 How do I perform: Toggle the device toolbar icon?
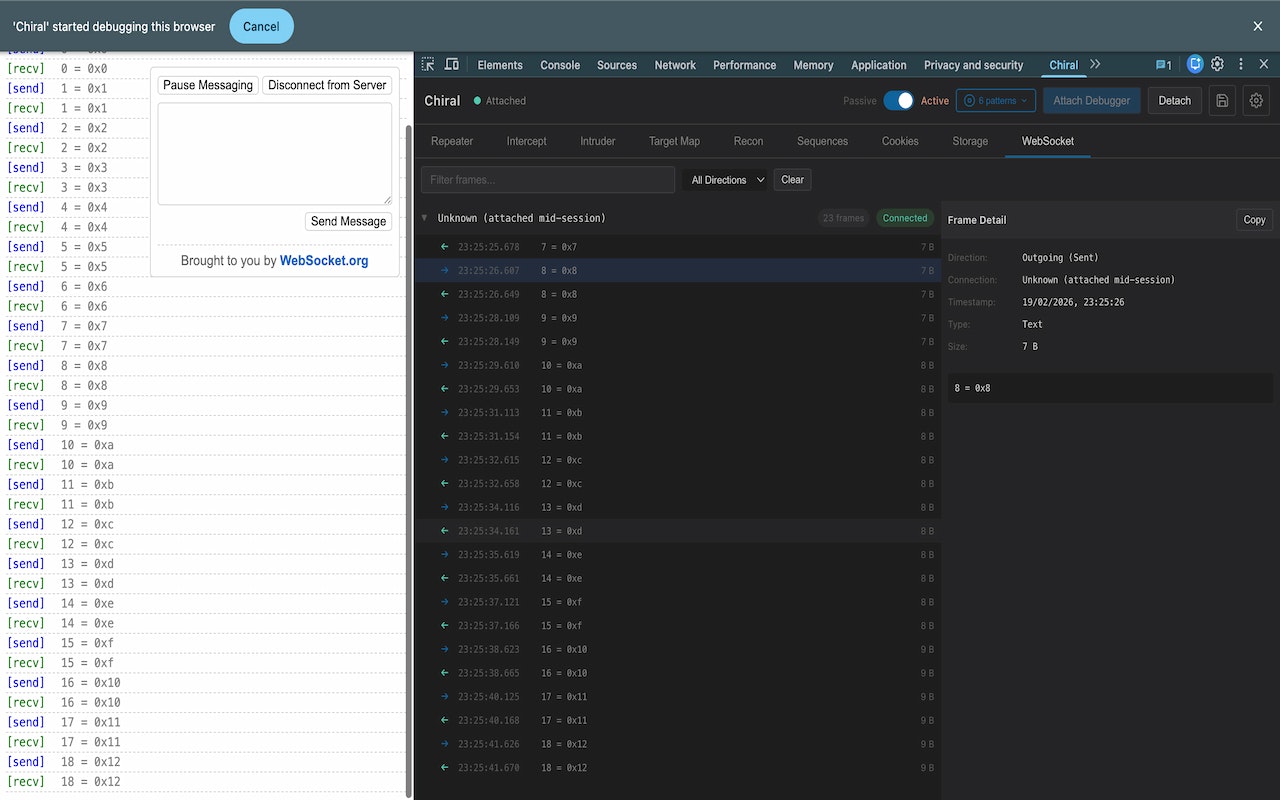(452, 64)
